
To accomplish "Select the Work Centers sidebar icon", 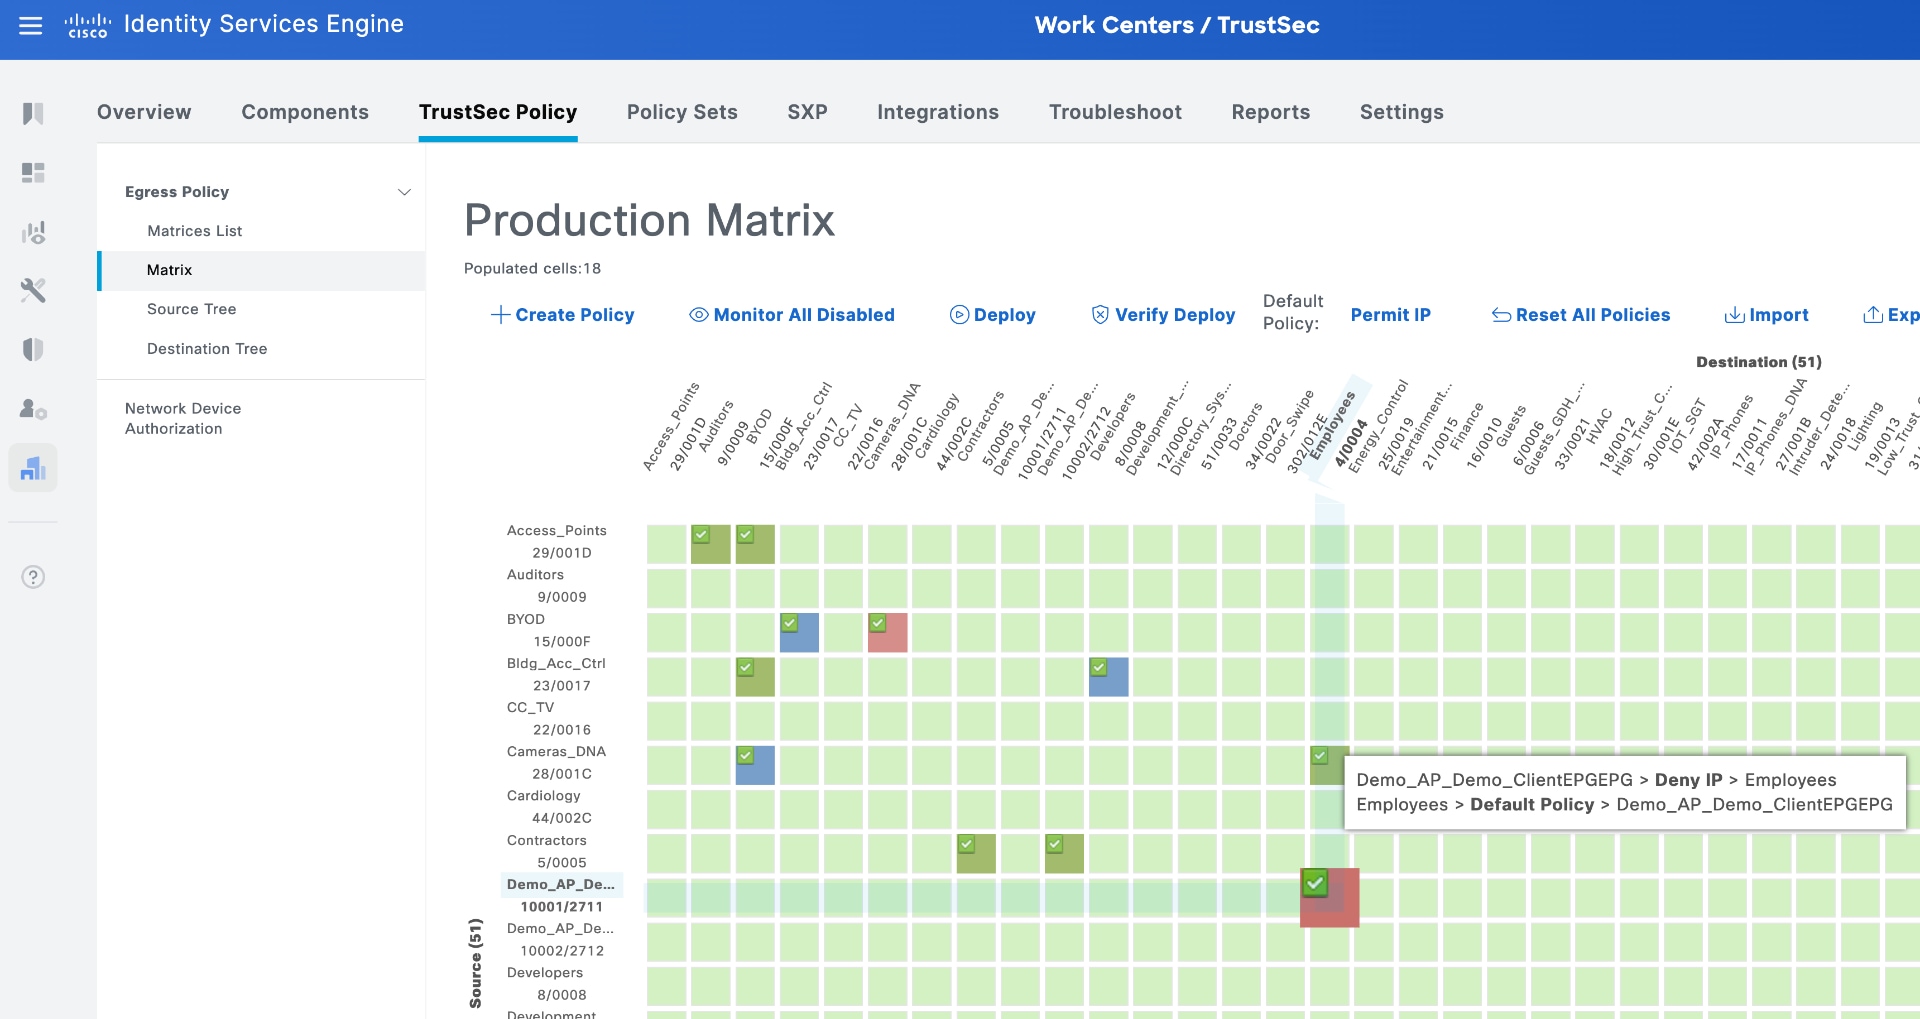I will point(33,467).
